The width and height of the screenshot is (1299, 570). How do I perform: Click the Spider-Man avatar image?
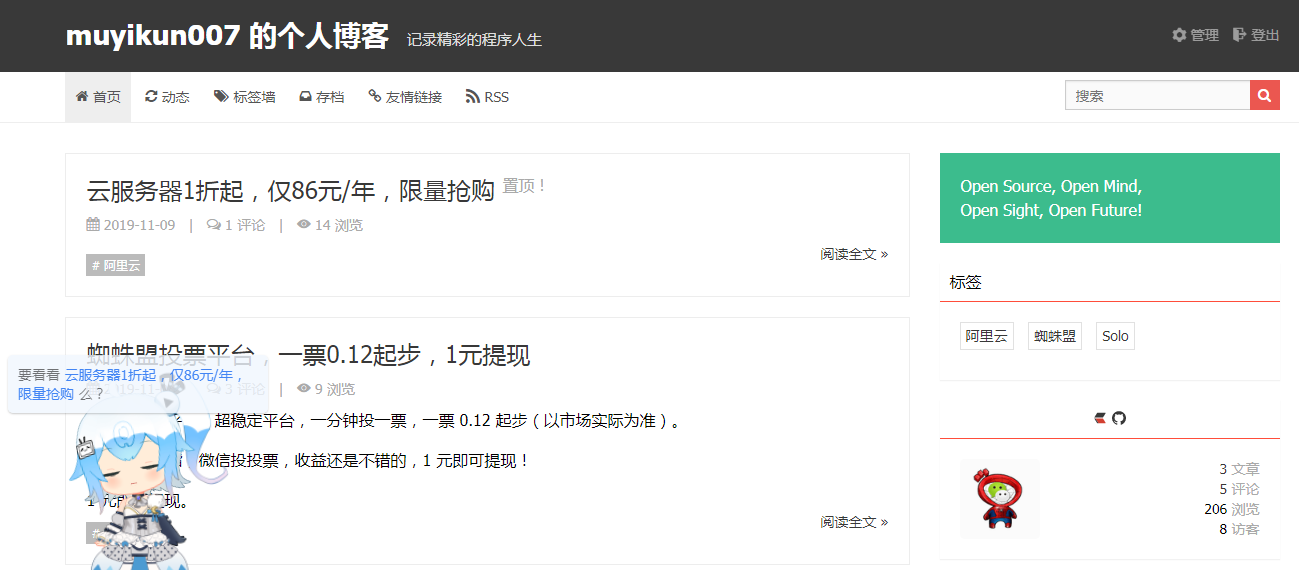[1000, 499]
